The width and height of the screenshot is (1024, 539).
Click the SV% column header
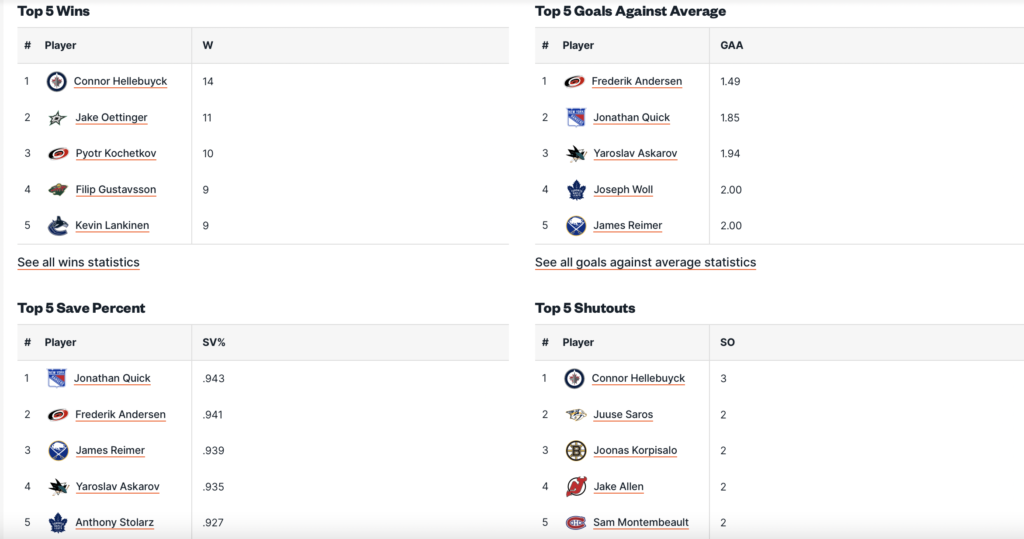coord(214,343)
